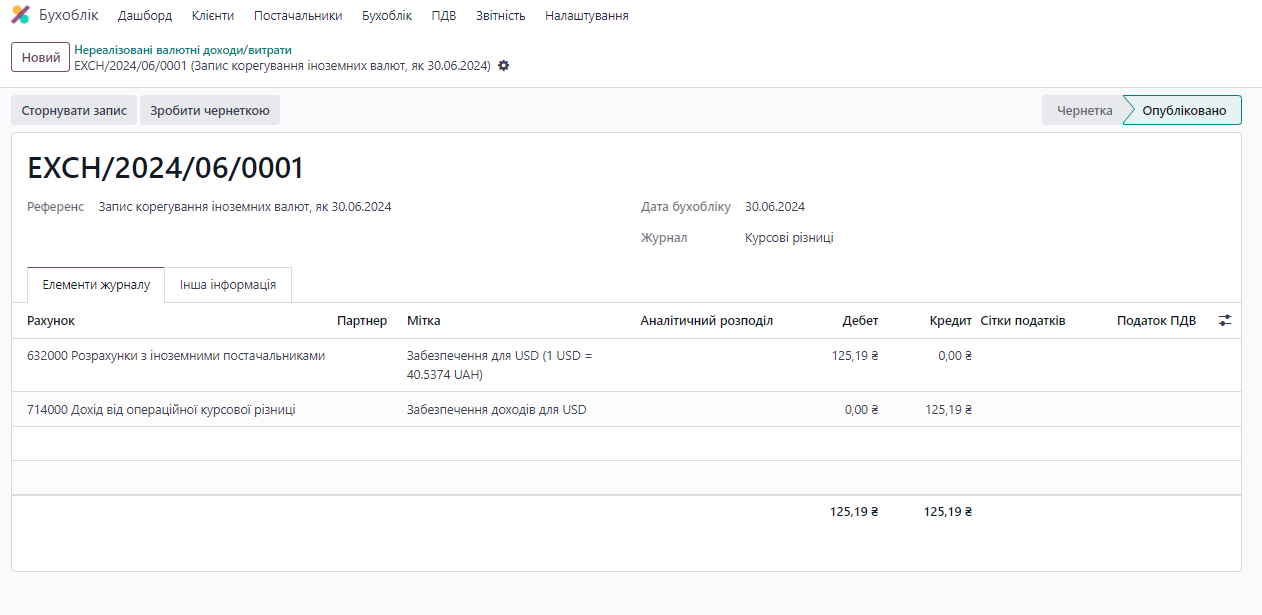Click the Опубліковано status stage

pos(1184,110)
